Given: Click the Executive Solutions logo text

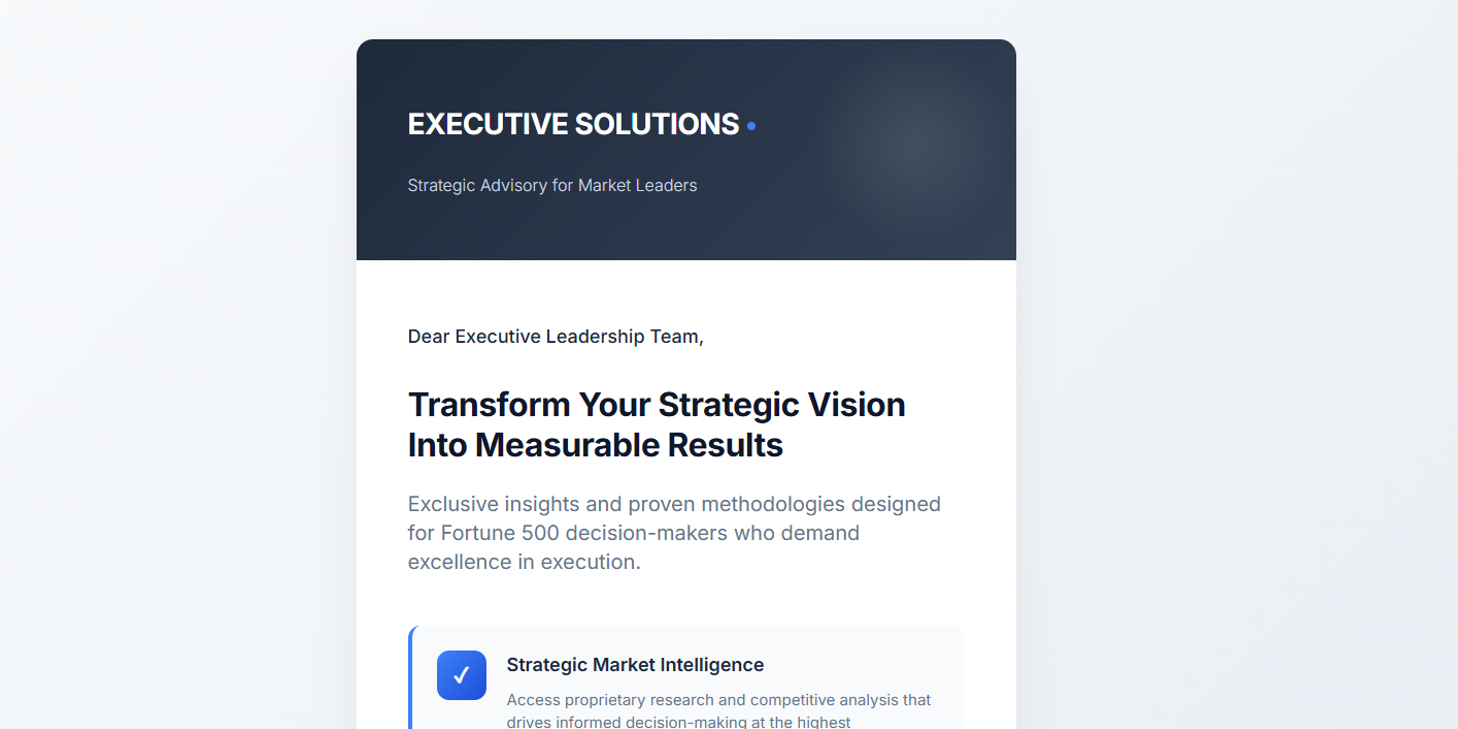Looking at the screenshot, I should 573,124.
